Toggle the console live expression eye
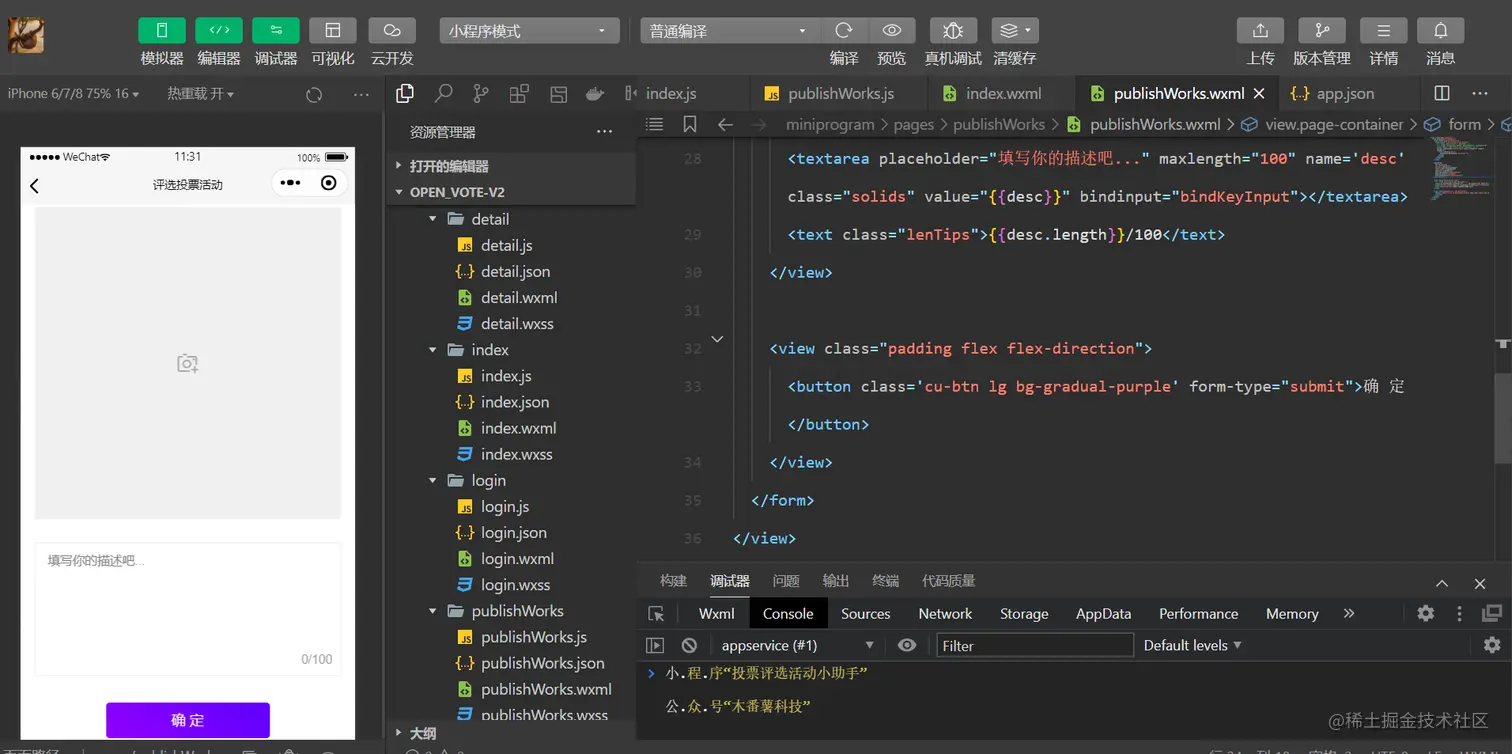 tap(907, 645)
